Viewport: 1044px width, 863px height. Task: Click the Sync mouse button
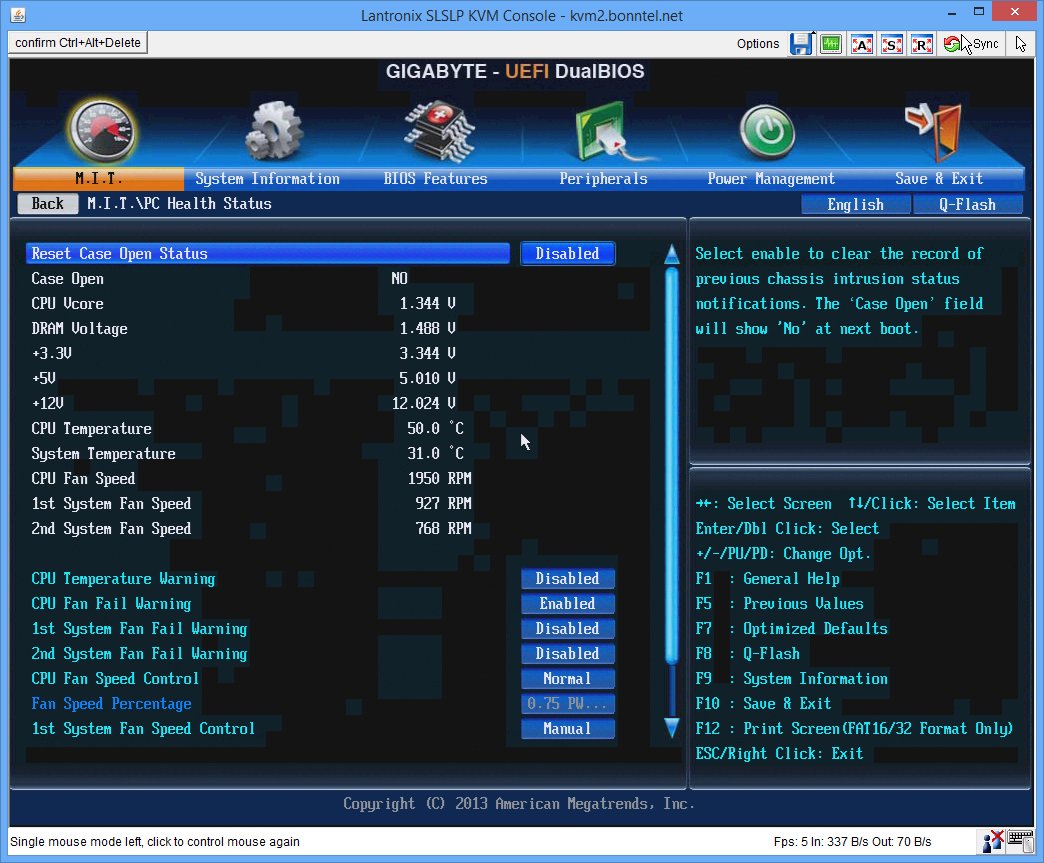click(972, 44)
